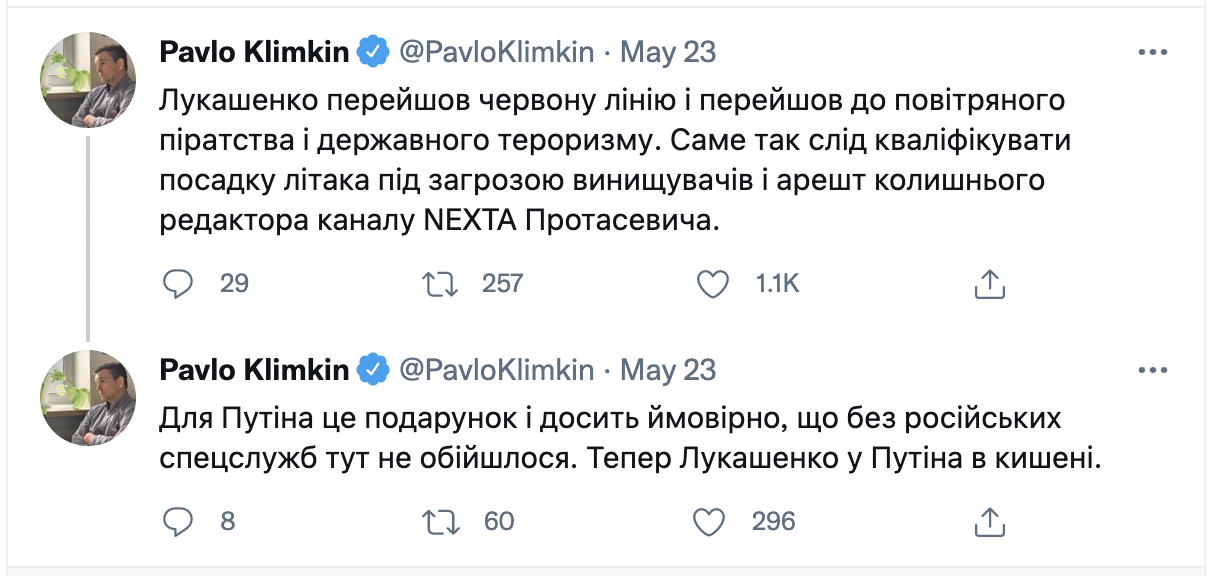Image resolution: width=1214 pixels, height=576 pixels.
Task: Open the more options menu on second tweet
Action: coord(1153,370)
